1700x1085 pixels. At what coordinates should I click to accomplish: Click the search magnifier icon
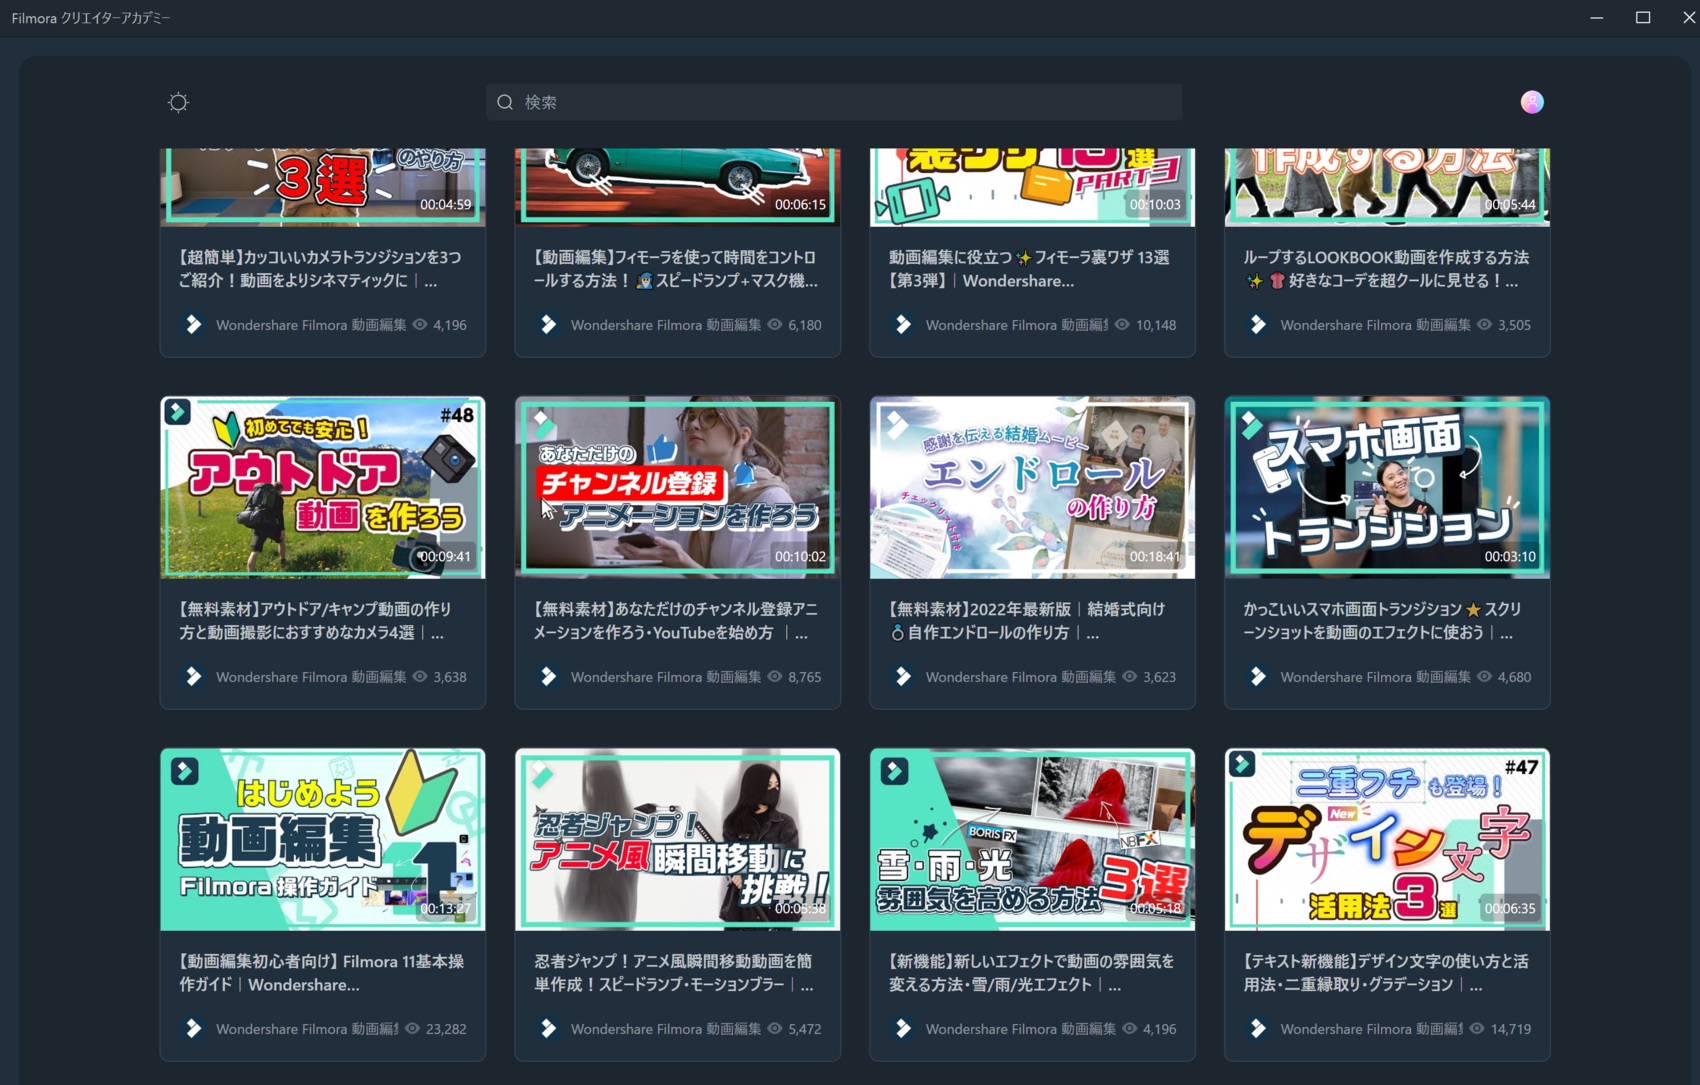[505, 102]
